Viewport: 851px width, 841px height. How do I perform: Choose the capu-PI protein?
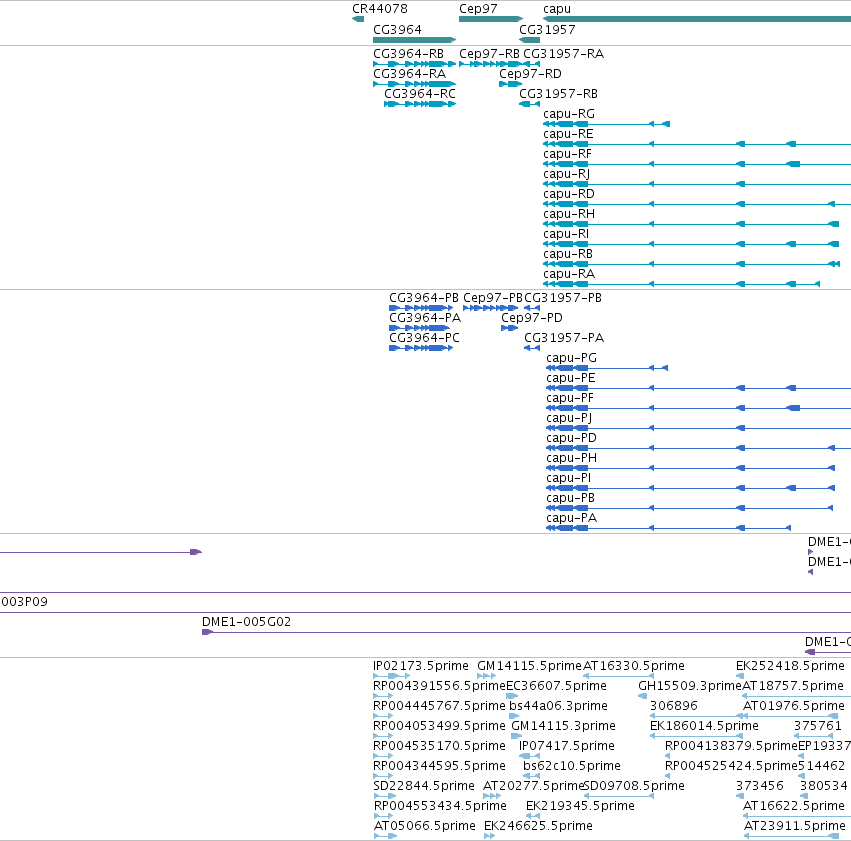tap(690, 488)
